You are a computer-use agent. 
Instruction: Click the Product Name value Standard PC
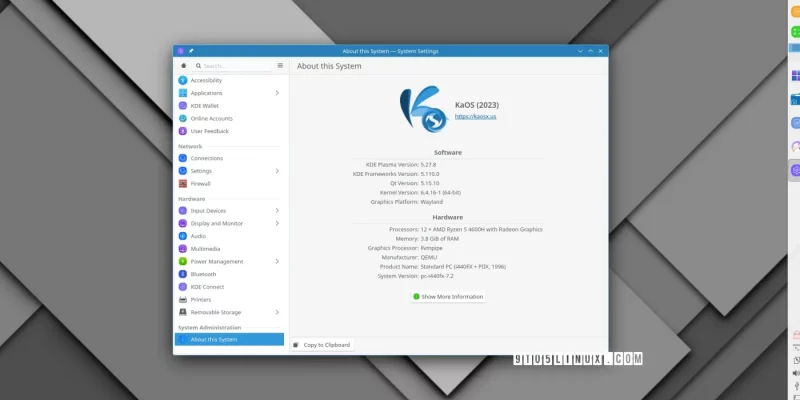[463, 267]
